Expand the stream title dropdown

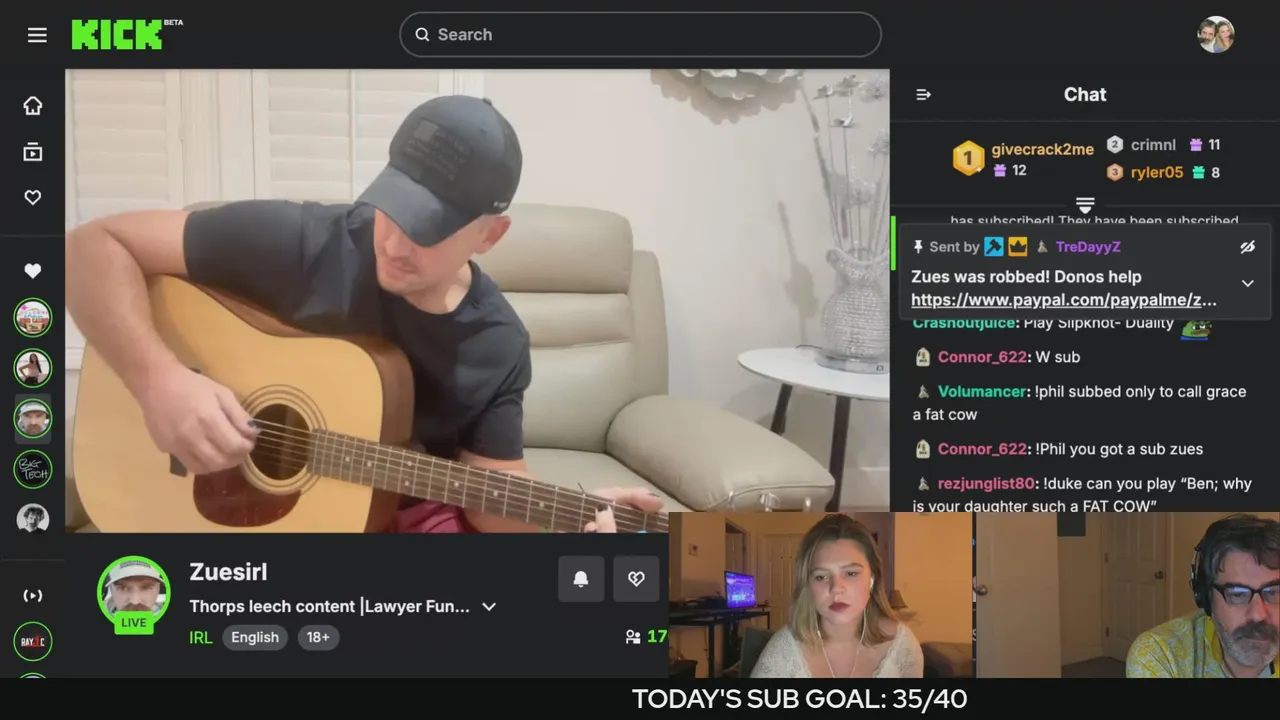coord(489,607)
